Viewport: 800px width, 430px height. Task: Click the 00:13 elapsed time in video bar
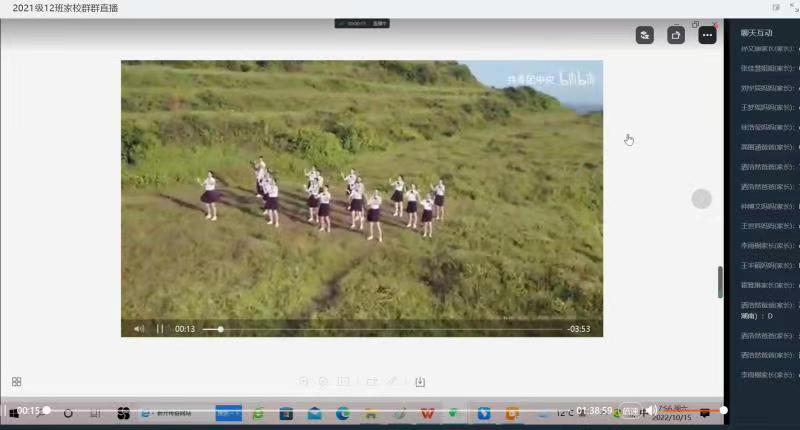pos(185,329)
